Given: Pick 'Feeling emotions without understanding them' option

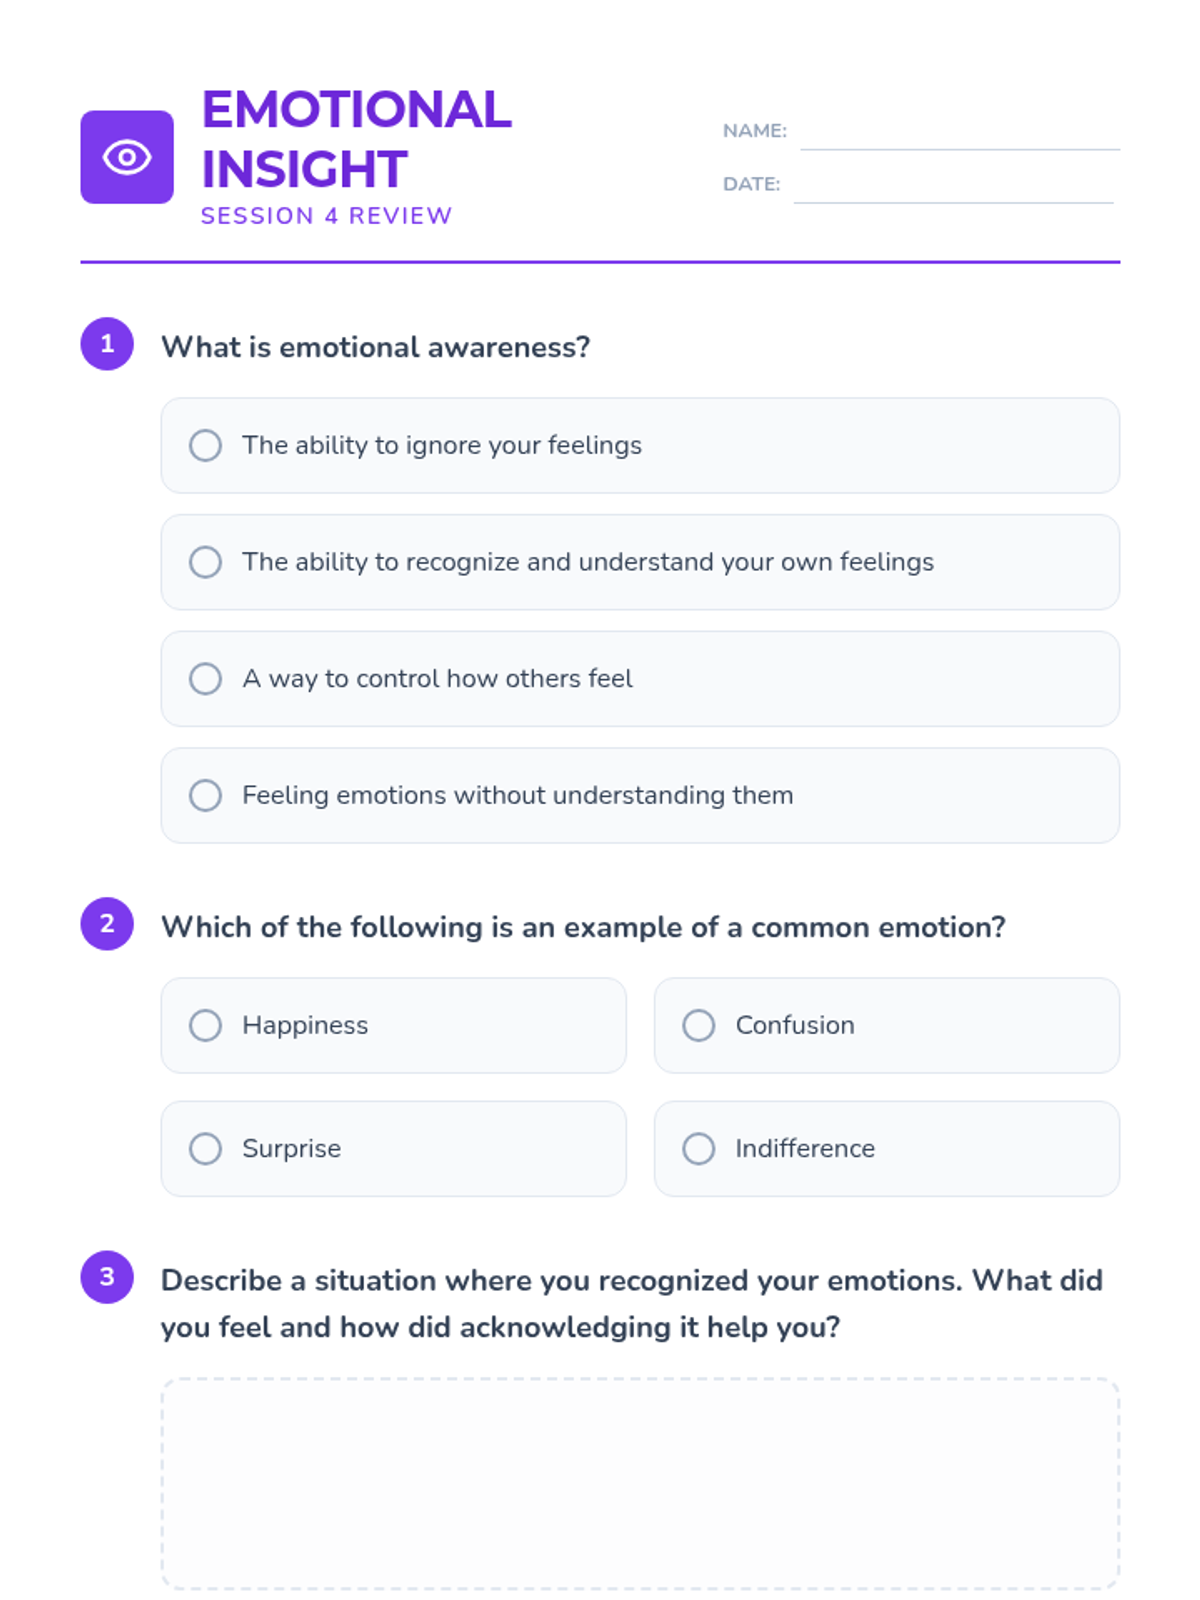Looking at the screenshot, I should 206,796.
